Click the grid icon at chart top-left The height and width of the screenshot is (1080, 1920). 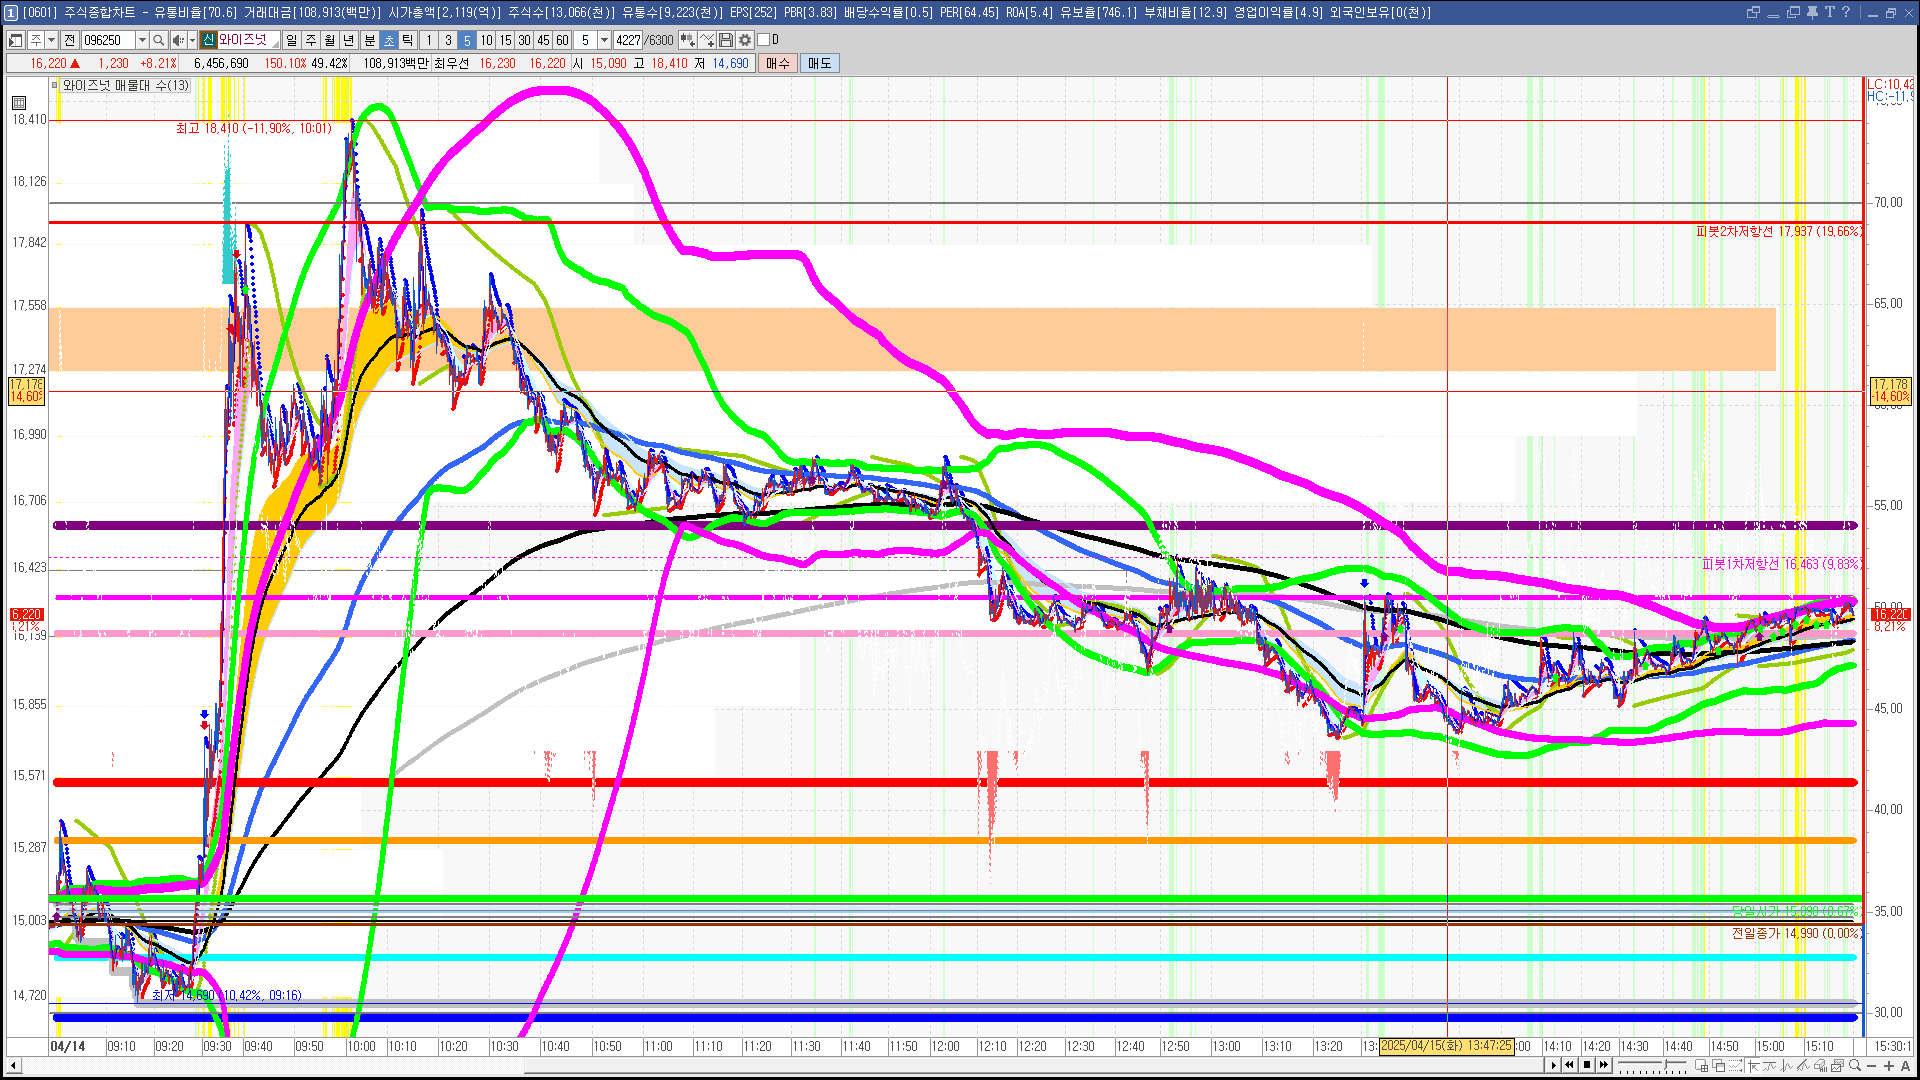point(19,102)
